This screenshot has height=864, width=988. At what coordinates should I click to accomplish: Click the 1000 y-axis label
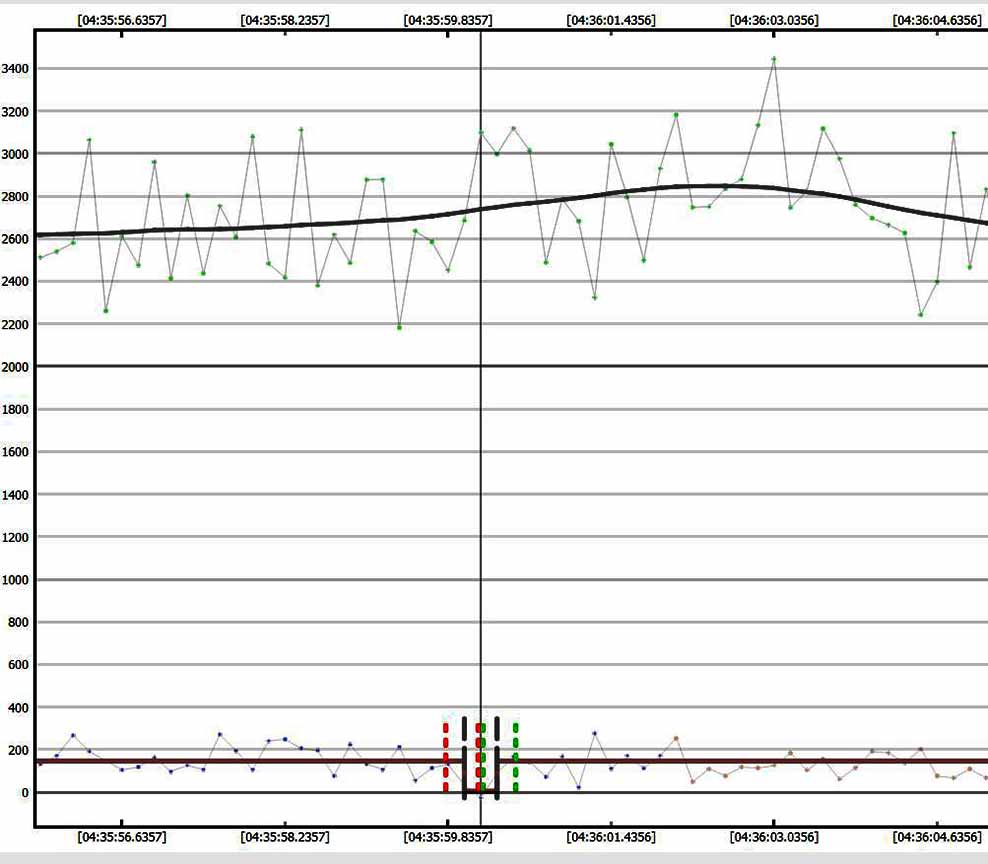[14, 580]
